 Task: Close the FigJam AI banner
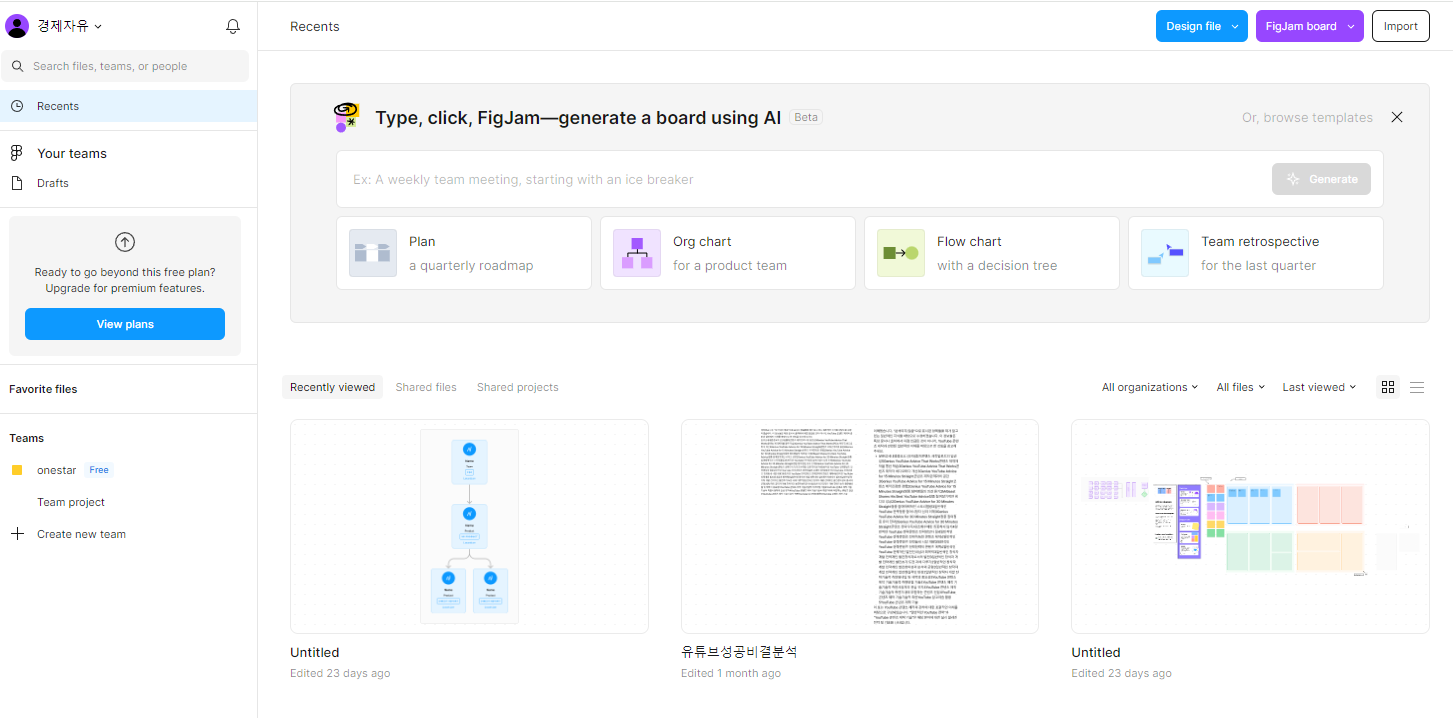coord(1397,117)
